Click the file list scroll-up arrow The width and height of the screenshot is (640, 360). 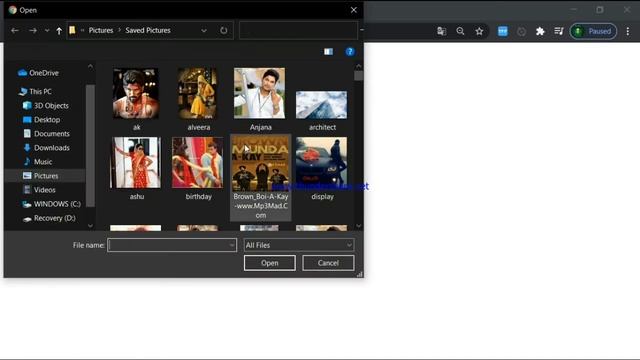pyautogui.click(x=358, y=66)
